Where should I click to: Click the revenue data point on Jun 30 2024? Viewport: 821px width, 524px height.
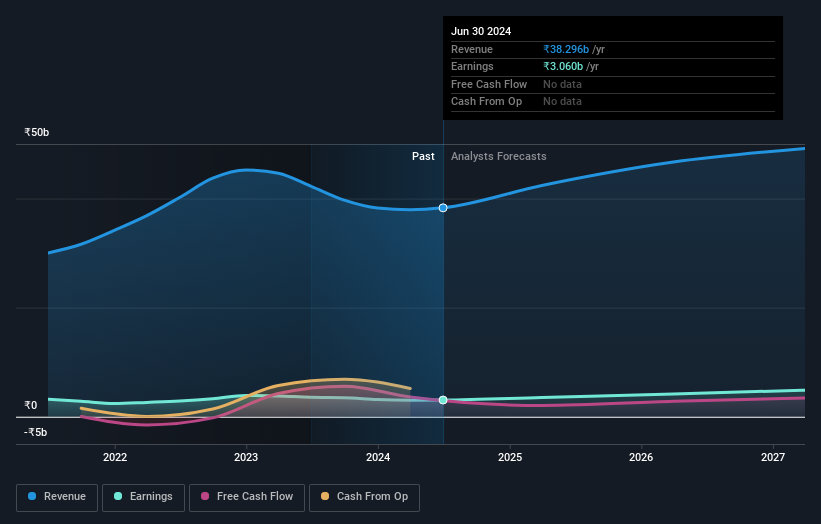[443, 208]
